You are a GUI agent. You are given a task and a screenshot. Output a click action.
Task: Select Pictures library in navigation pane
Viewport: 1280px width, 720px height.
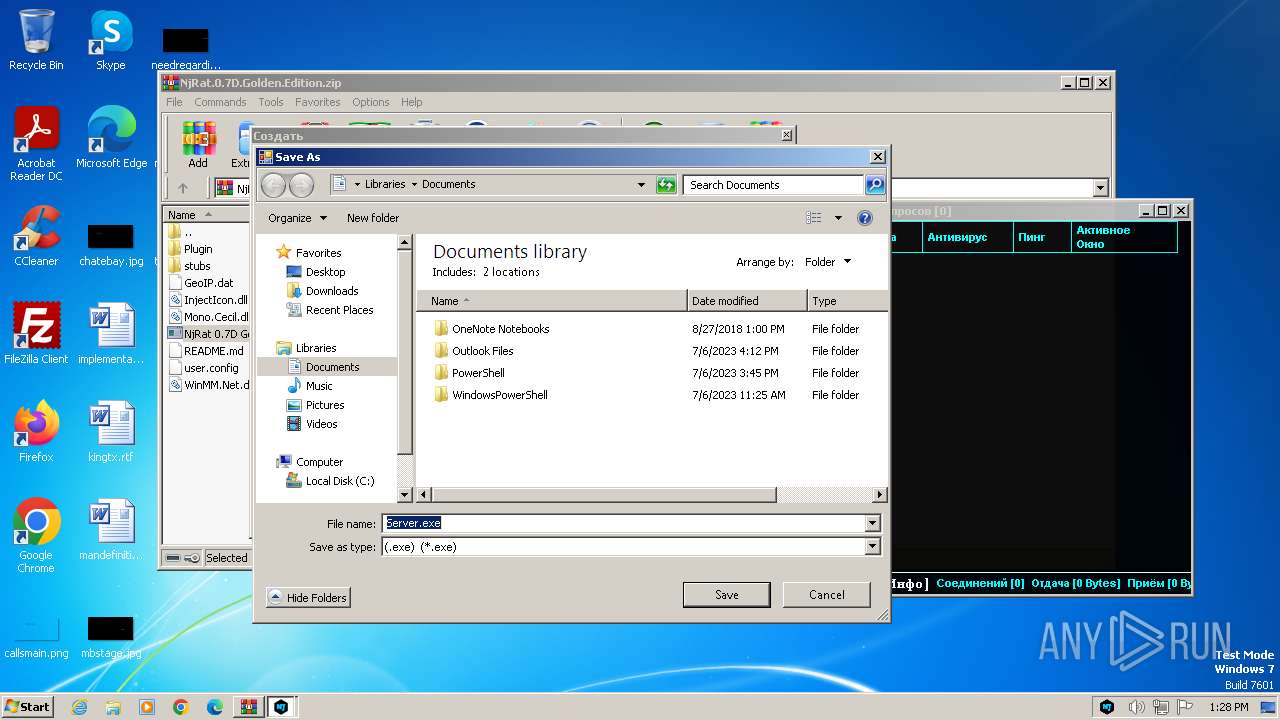tap(325, 405)
